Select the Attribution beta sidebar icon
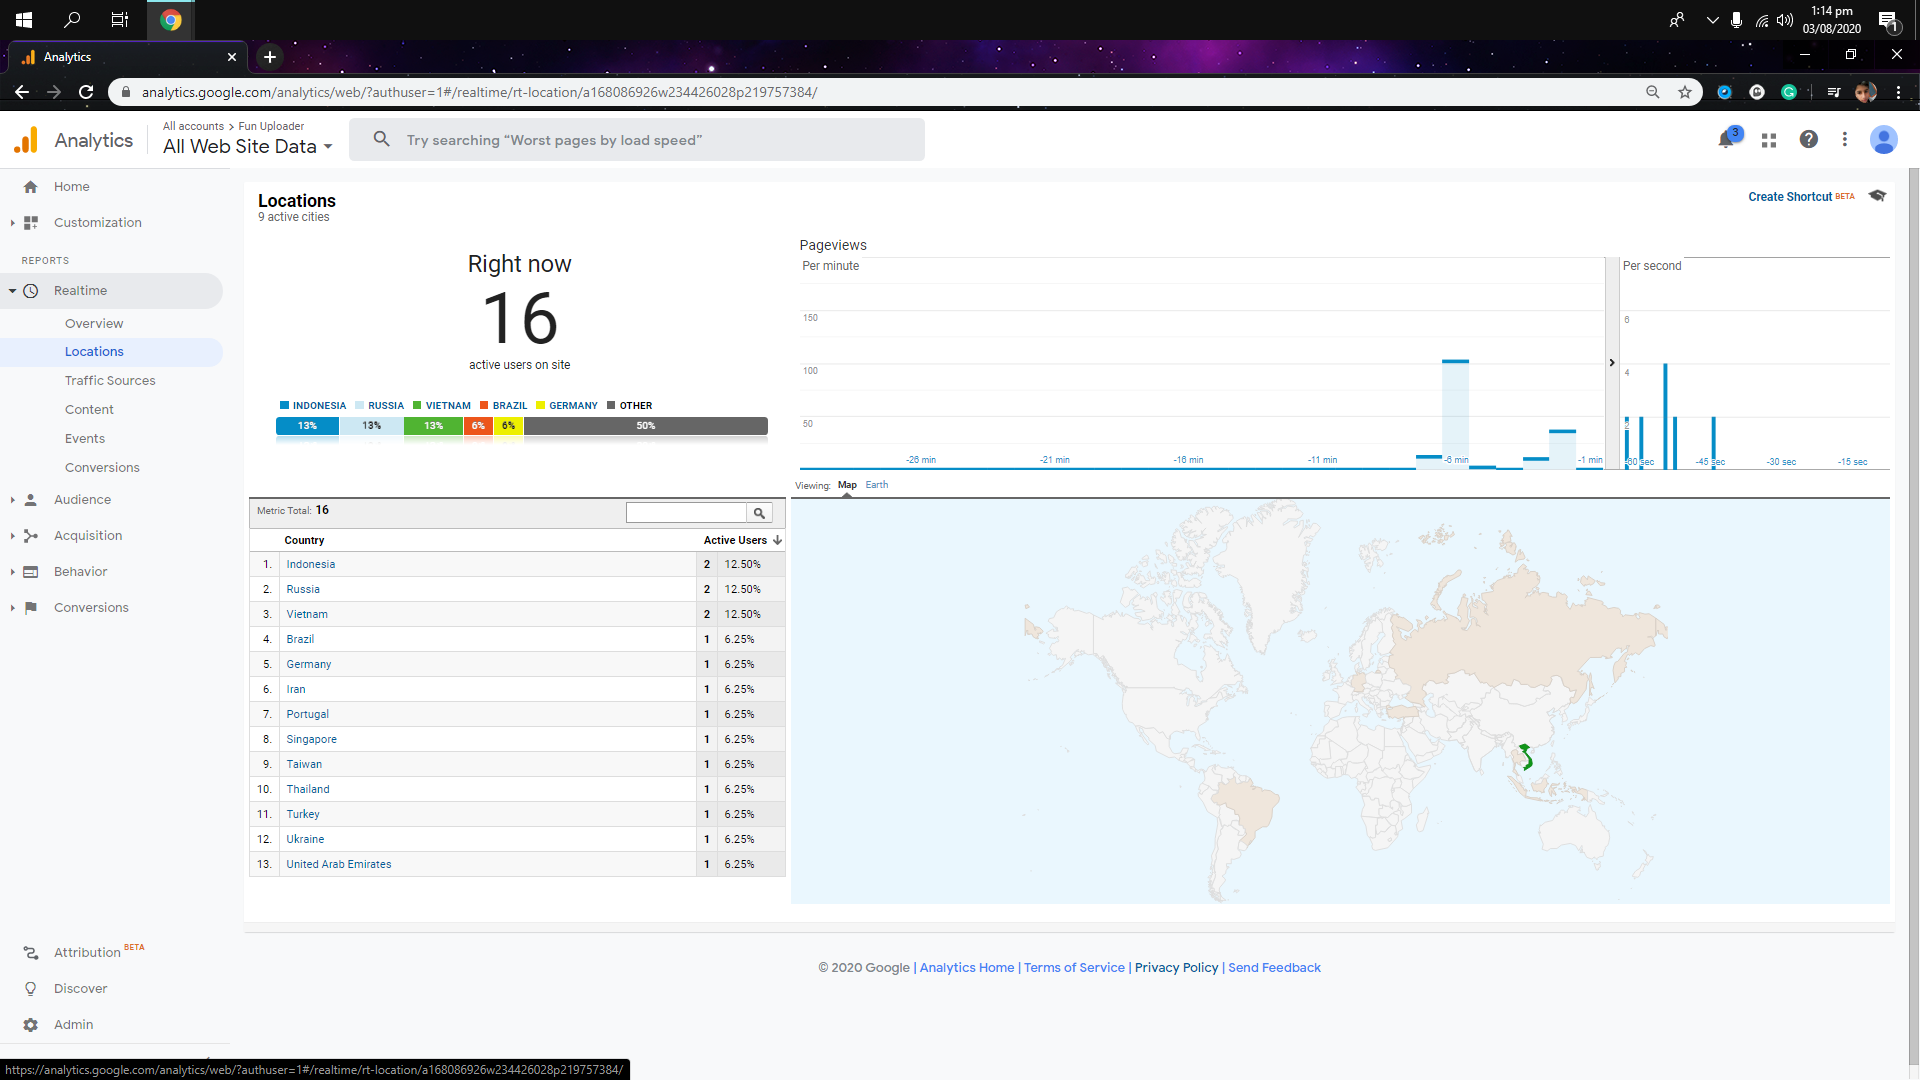The image size is (1920, 1080). pos(30,952)
